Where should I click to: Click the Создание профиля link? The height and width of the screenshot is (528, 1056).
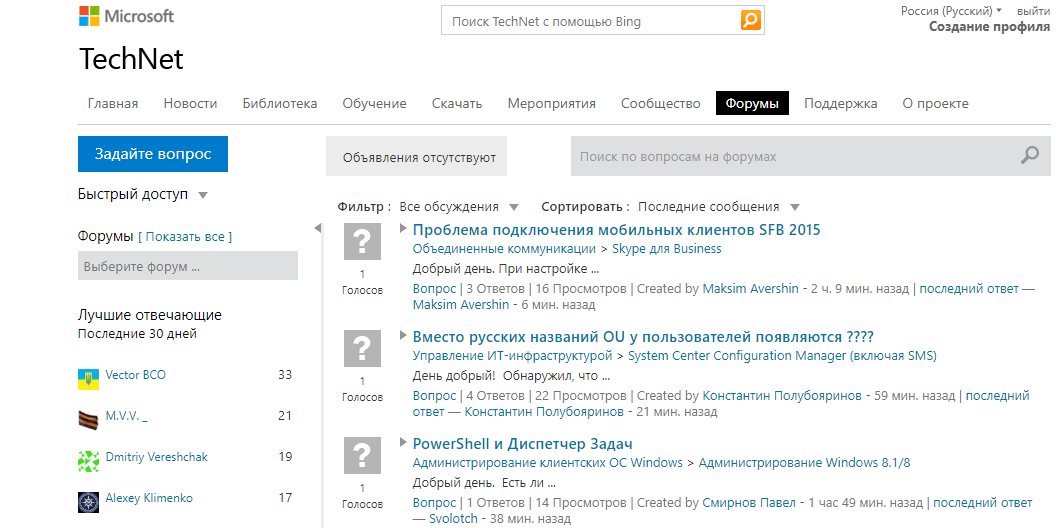[989, 27]
